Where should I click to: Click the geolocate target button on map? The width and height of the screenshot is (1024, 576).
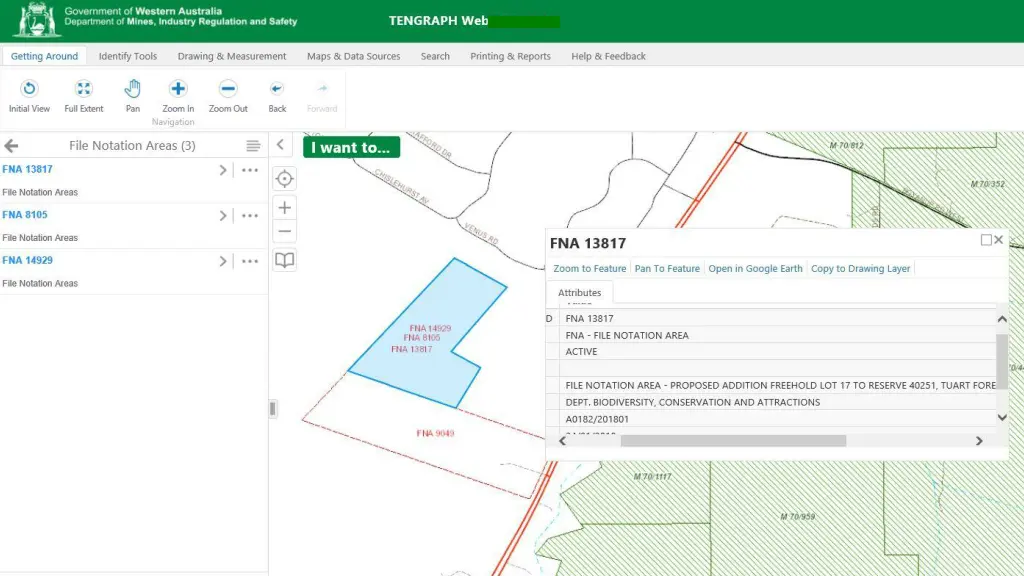click(284, 178)
